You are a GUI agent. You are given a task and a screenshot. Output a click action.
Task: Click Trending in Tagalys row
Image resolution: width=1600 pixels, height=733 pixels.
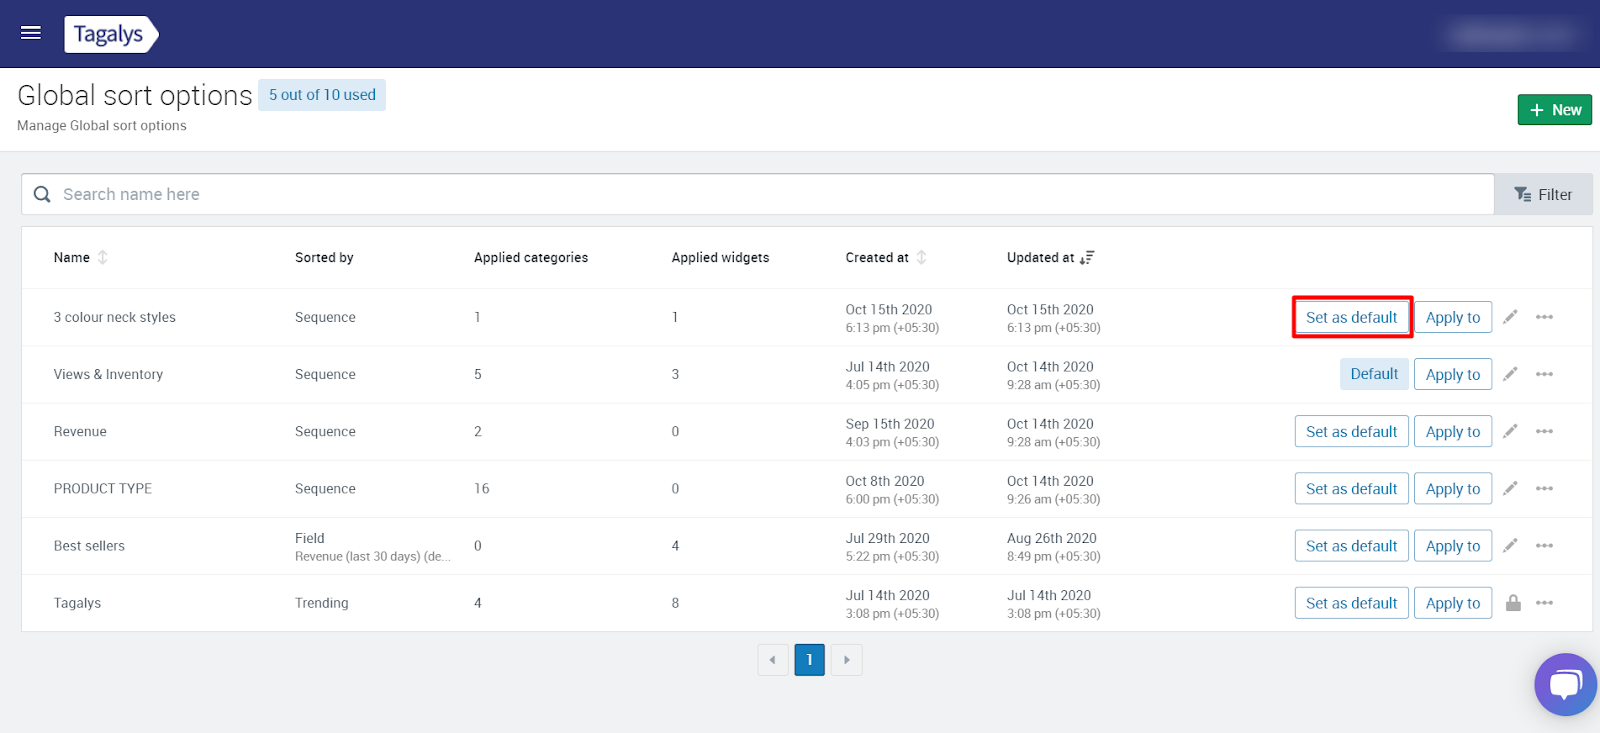(322, 603)
